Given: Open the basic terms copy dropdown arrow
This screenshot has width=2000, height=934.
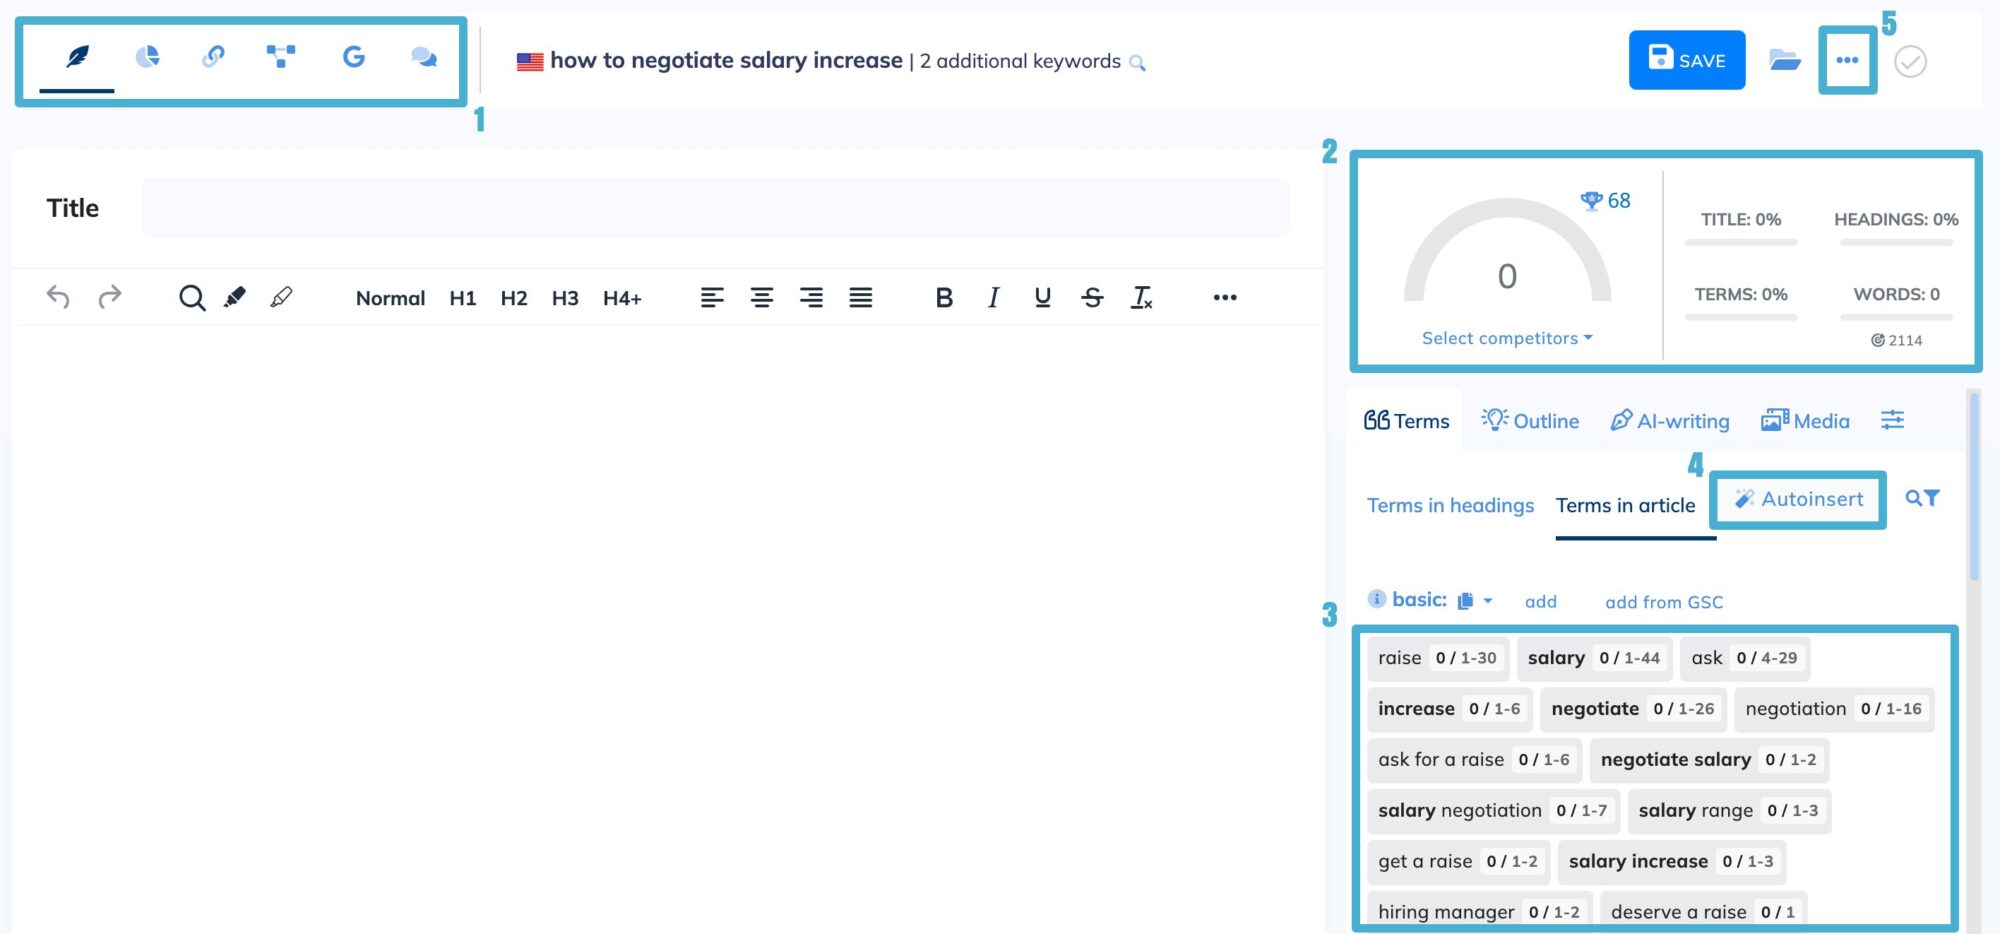Looking at the screenshot, I should point(1487,601).
